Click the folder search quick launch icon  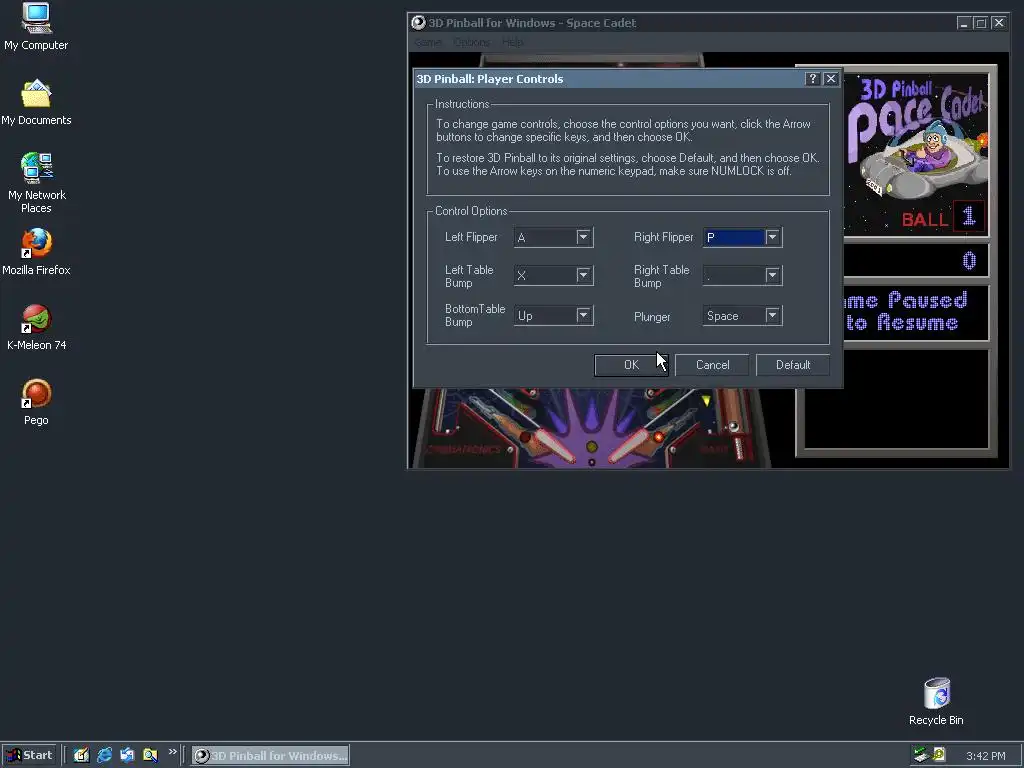coord(150,755)
